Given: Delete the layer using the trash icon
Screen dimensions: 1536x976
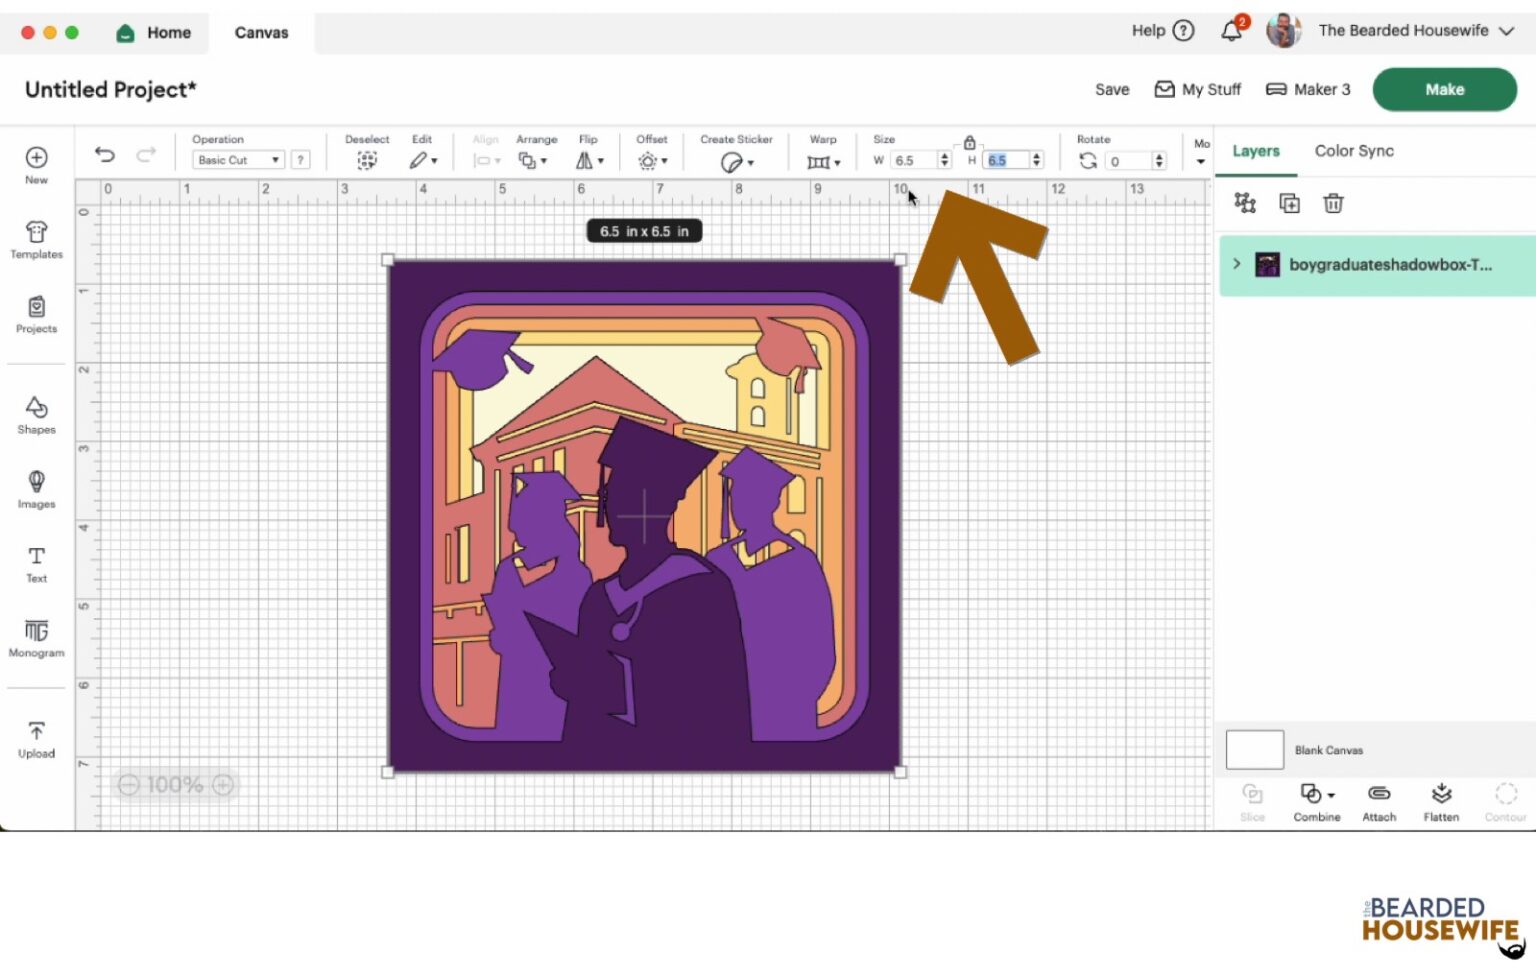Looking at the screenshot, I should (x=1333, y=203).
